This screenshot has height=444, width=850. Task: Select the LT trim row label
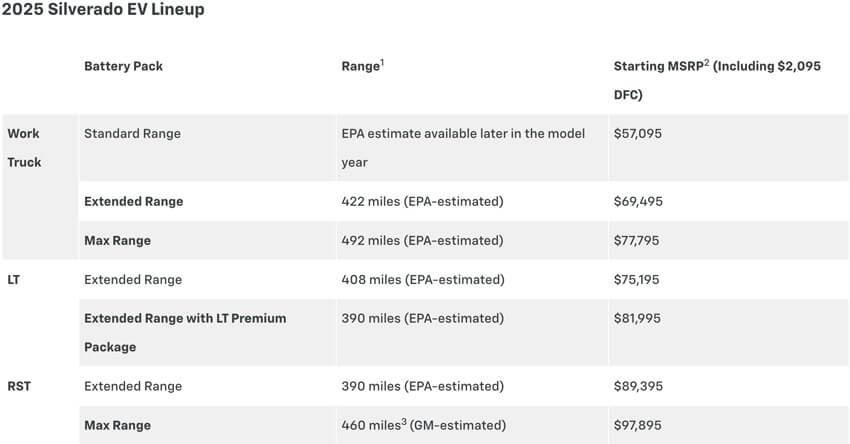click(x=14, y=279)
